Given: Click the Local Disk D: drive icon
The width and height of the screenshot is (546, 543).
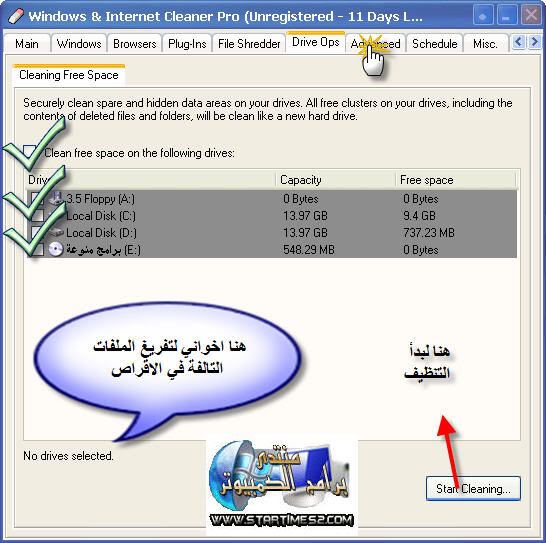Looking at the screenshot, I should click(56, 232).
